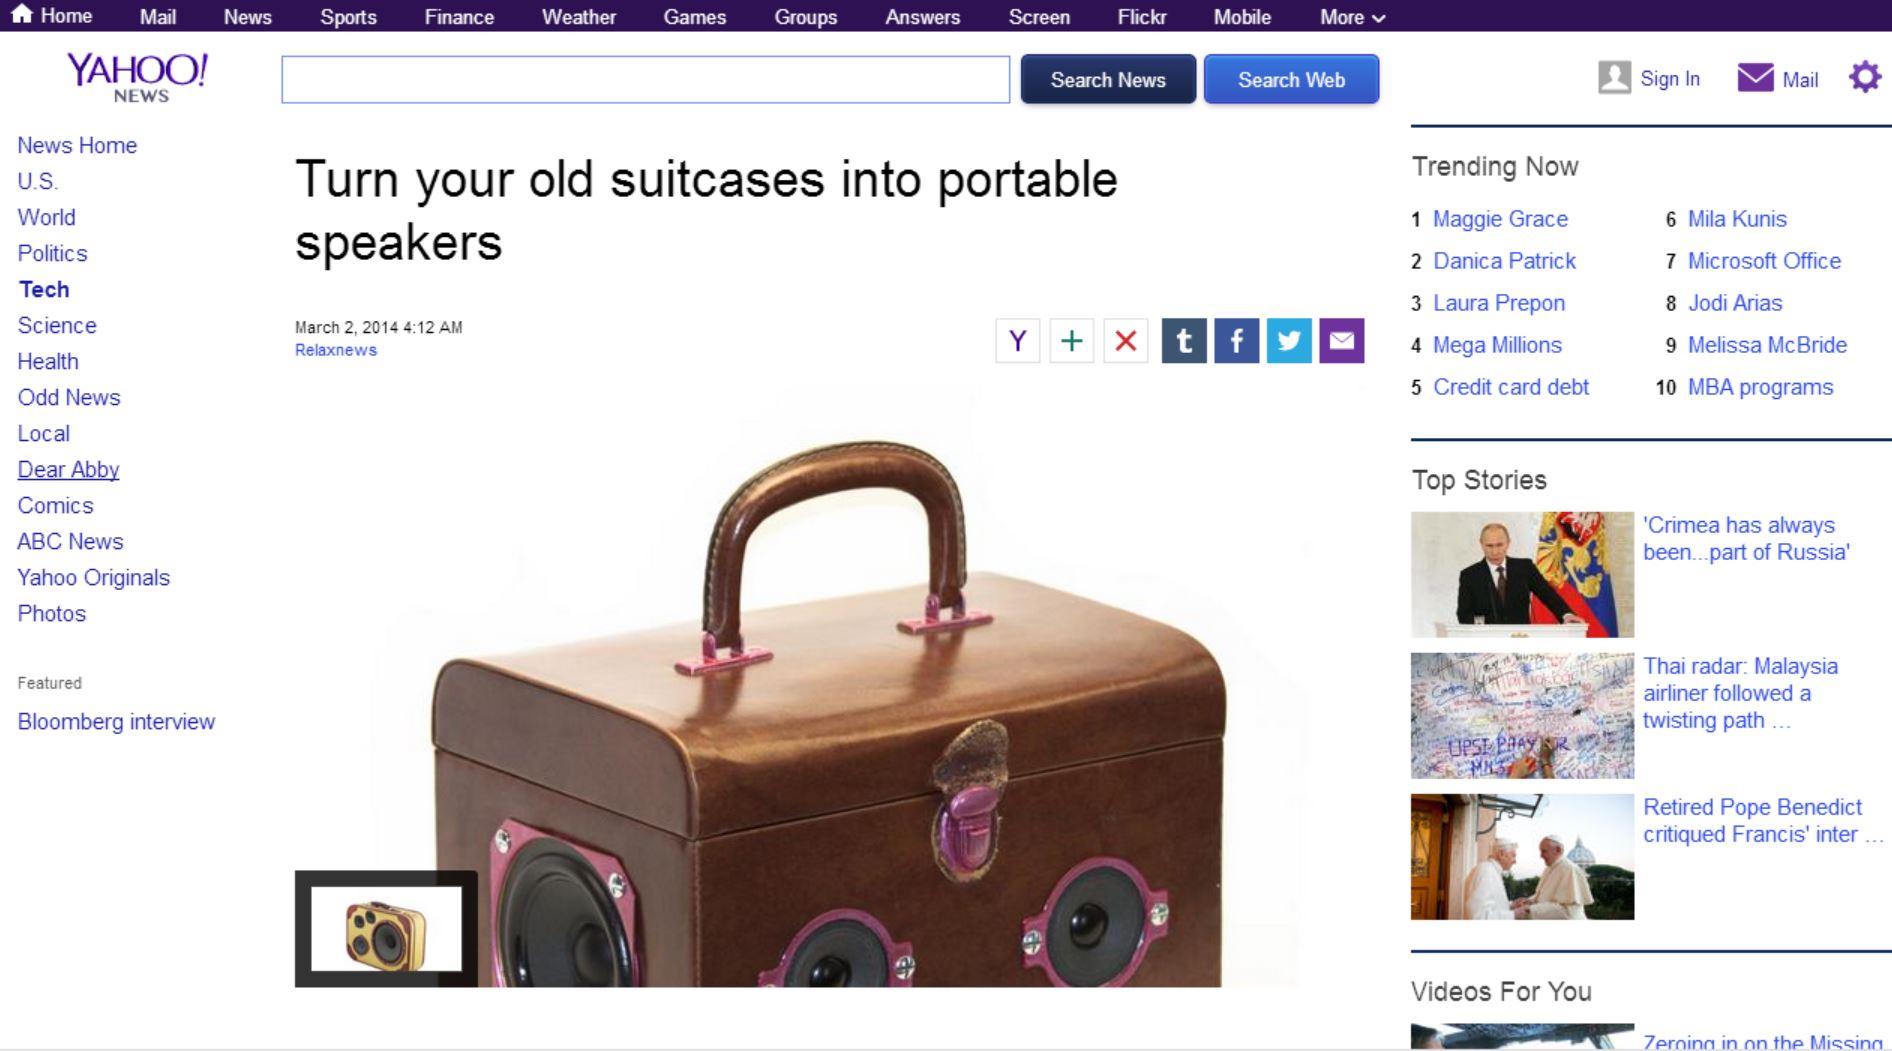Go to Sports in top navigation
The height and width of the screenshot is (1051, 1892).
click(x=348, y=17)
